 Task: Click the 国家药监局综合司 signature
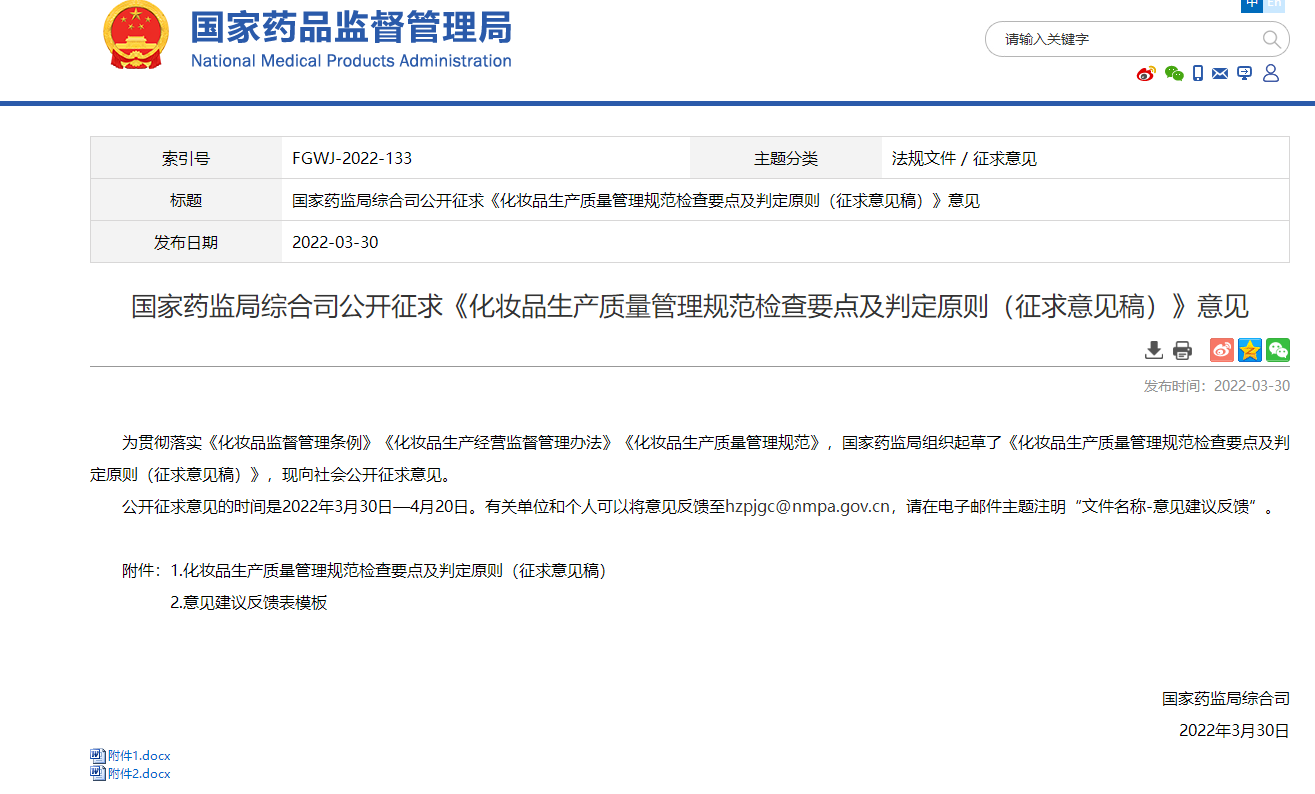(x=1226, y=699)
